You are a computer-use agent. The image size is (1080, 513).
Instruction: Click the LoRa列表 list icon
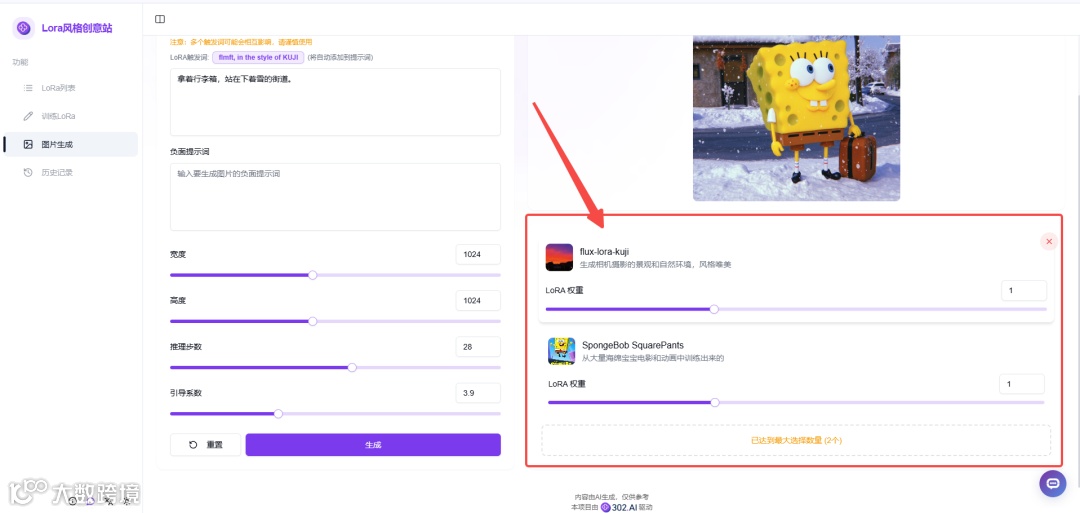(28, 88)
